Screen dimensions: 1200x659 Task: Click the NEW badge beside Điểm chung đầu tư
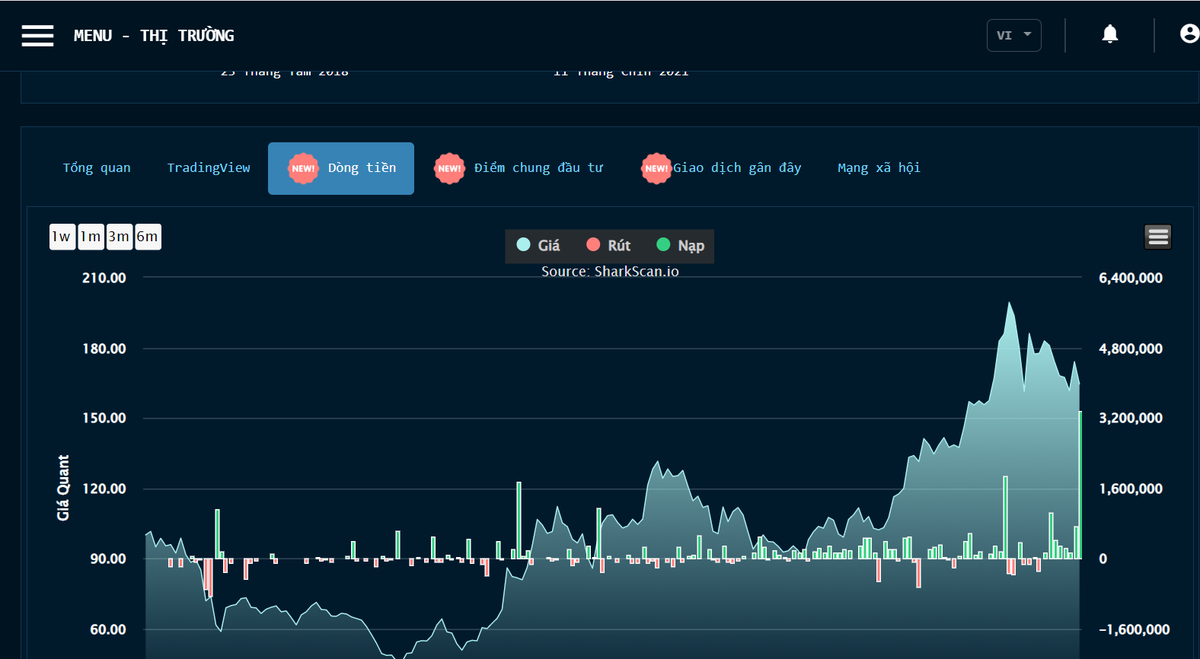point(450,168)
